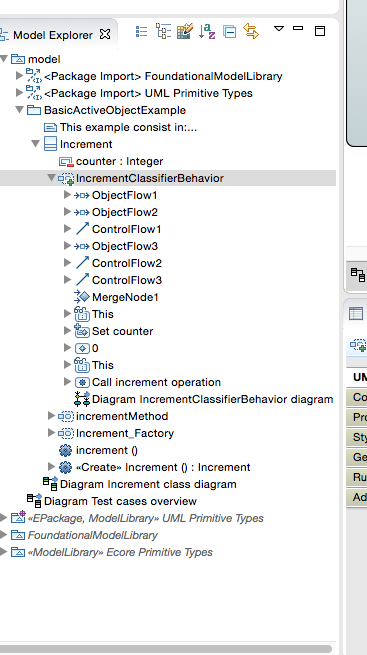Select the MergeNode1 icon

[x=82, y=297]
